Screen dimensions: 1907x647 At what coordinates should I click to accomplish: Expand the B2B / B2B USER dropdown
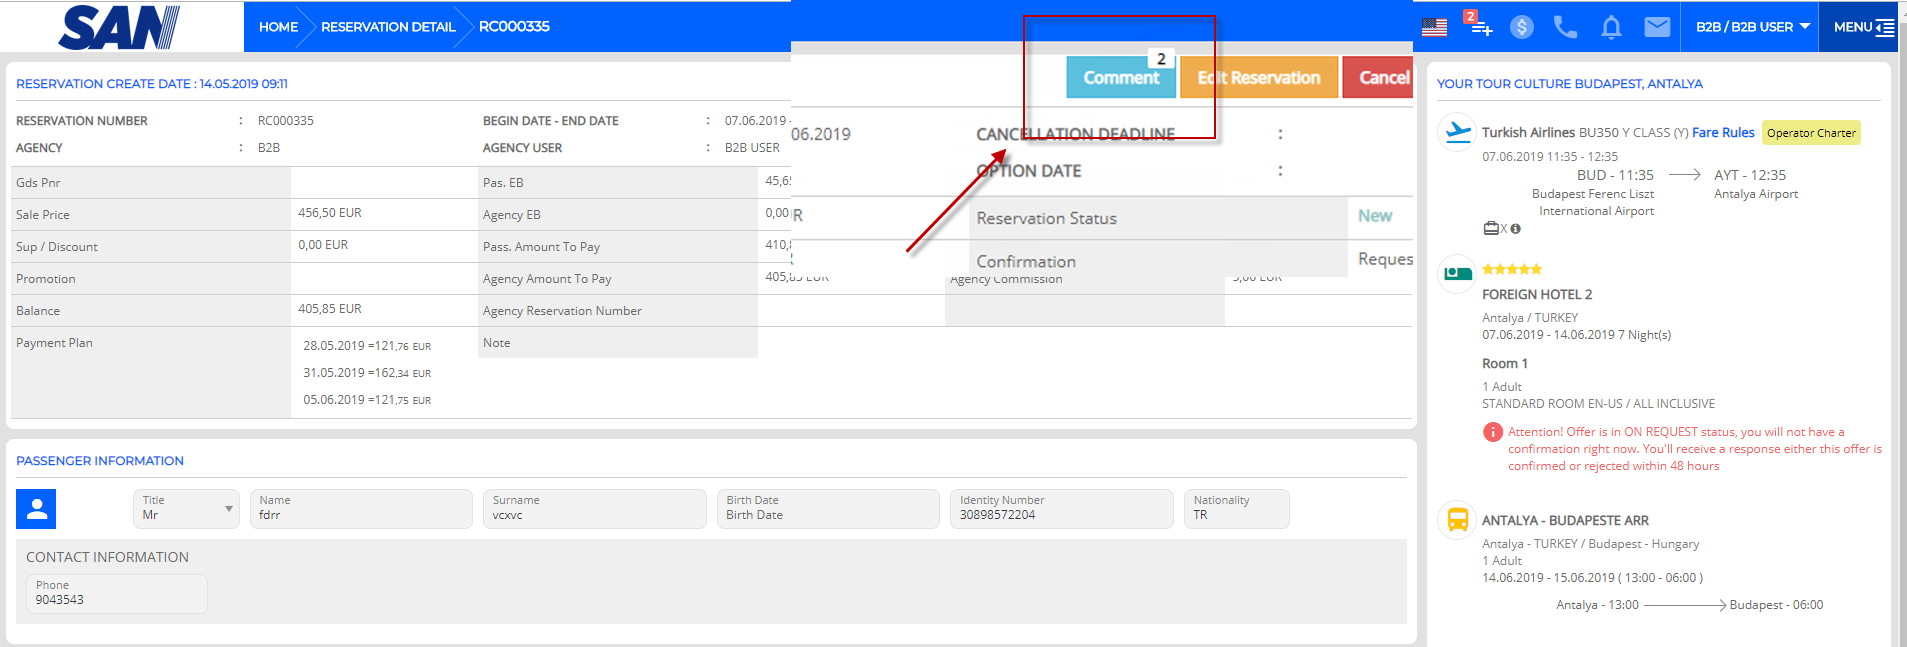click(1752, 27)
